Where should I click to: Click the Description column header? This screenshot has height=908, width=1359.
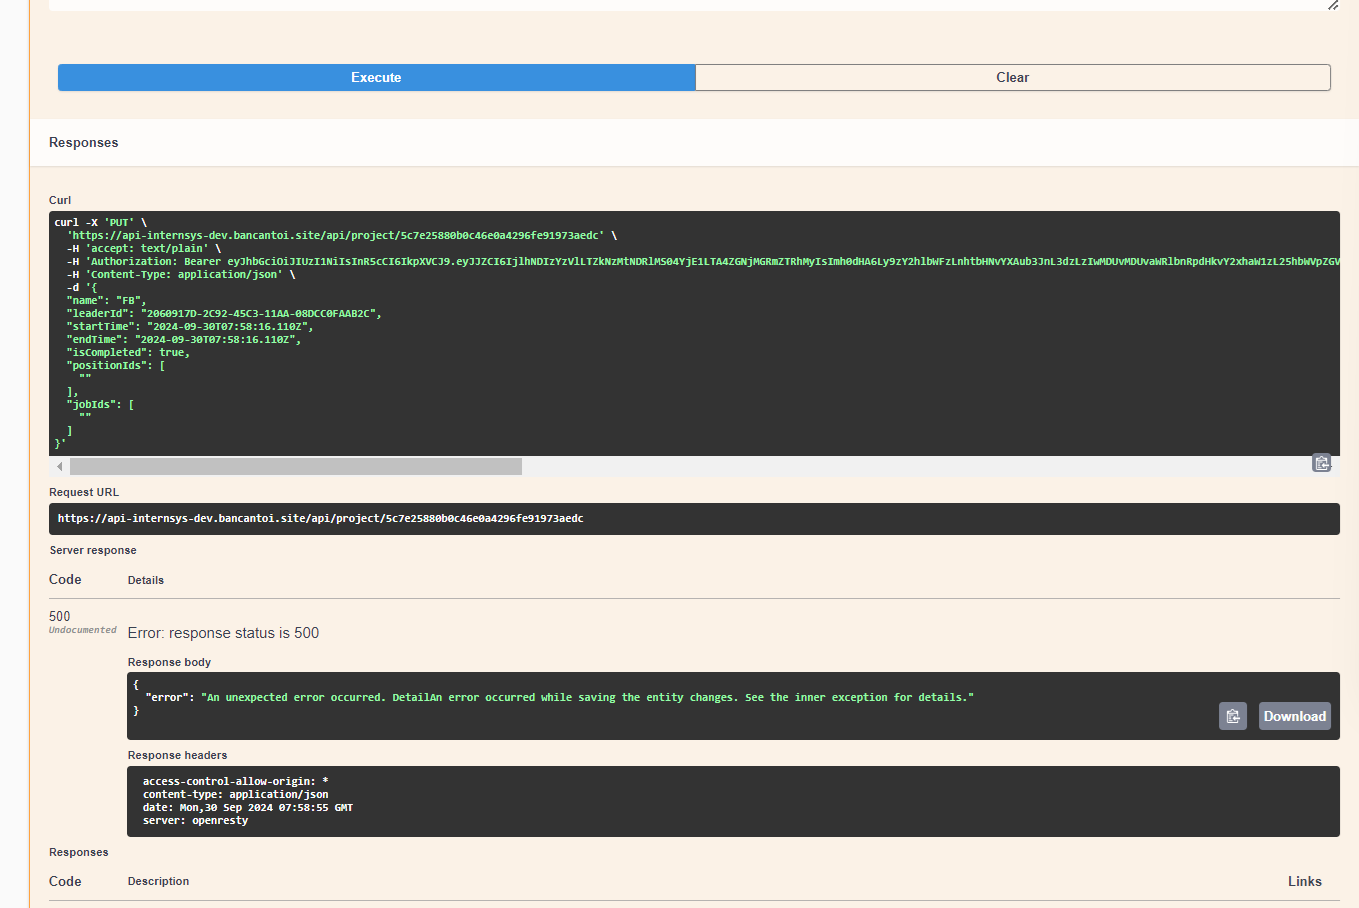pyautogui.click(x=158, y=881)
